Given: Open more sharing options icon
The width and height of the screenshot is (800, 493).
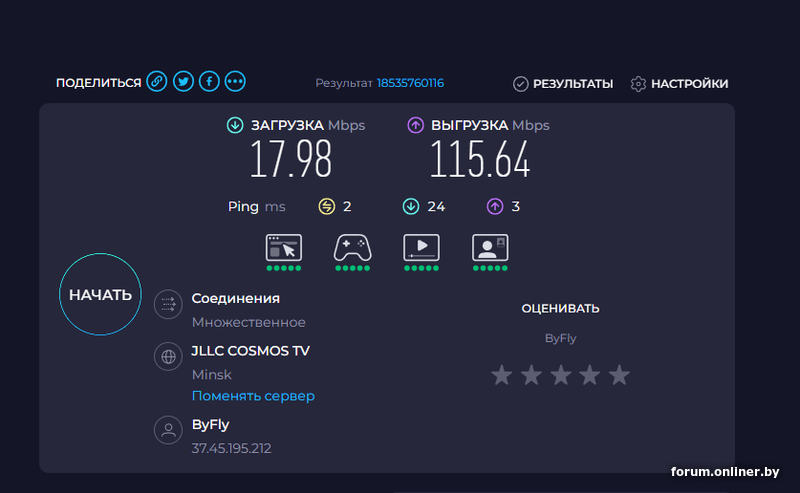Looking at the screenshot, I should coord(235,82).
